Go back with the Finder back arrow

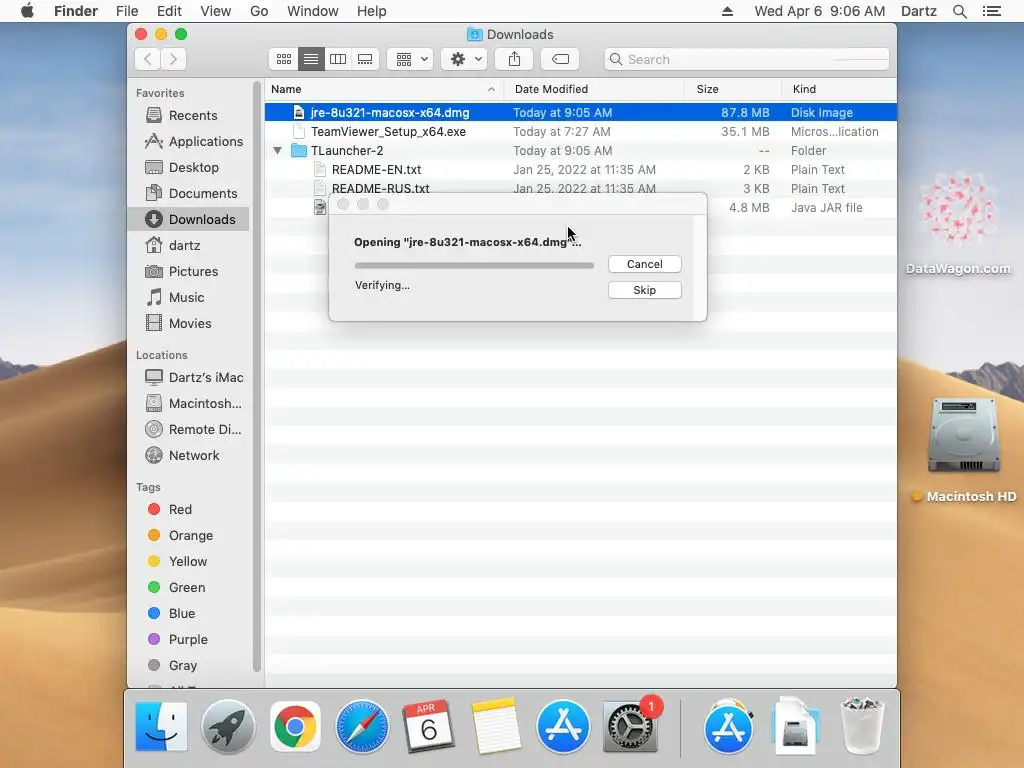[x=148, y=59]
